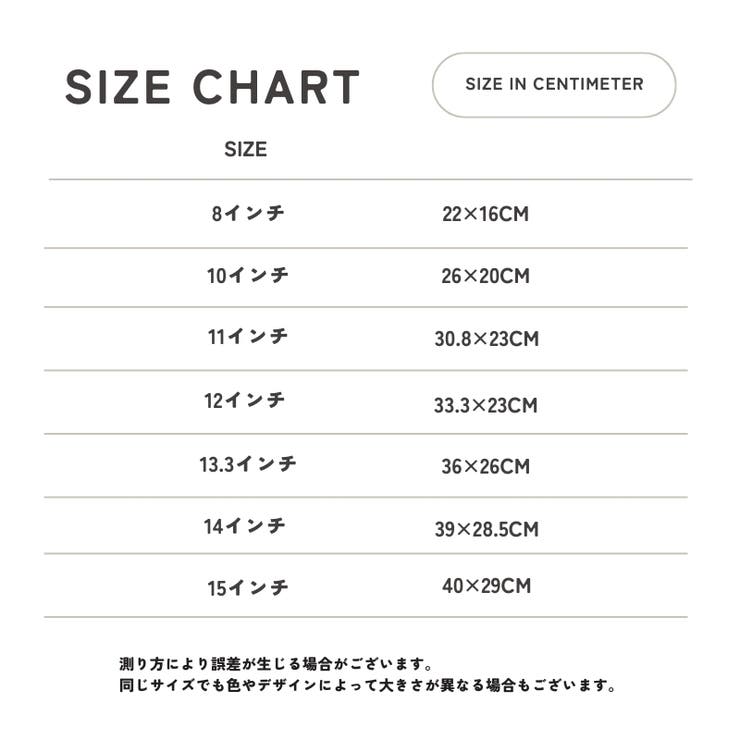Click the 測り方により誤差 note line
The width and height of the screenshot is (740, 740).
[x=276, y=664]
